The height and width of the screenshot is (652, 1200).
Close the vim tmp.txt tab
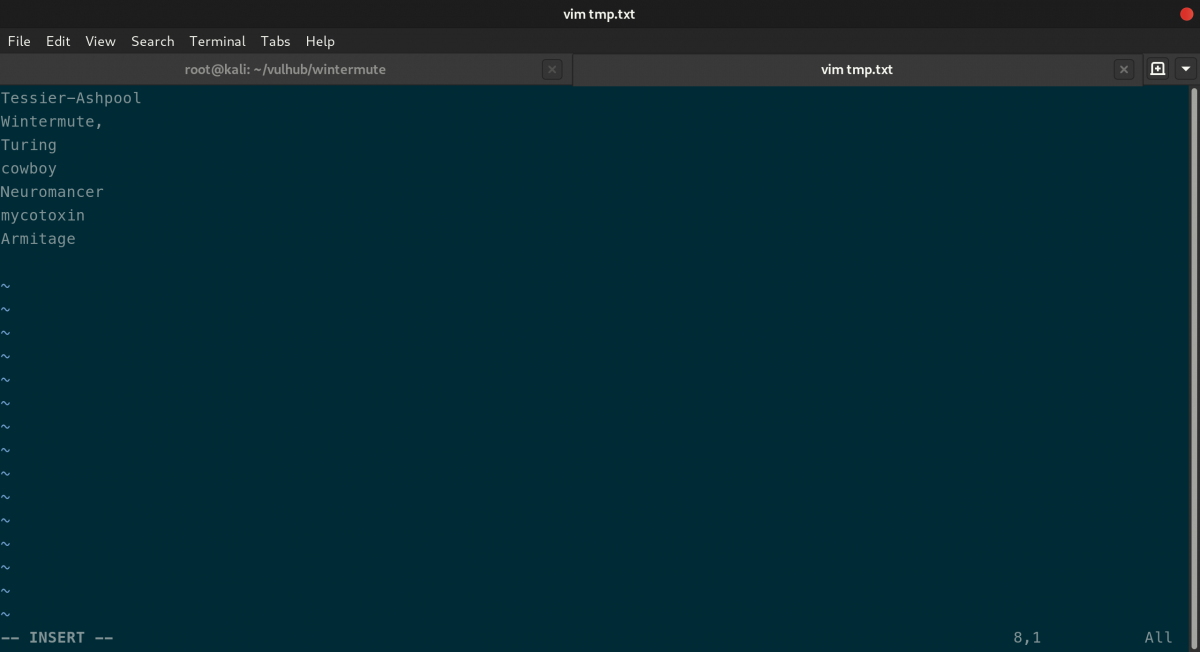pos(1124,69)
